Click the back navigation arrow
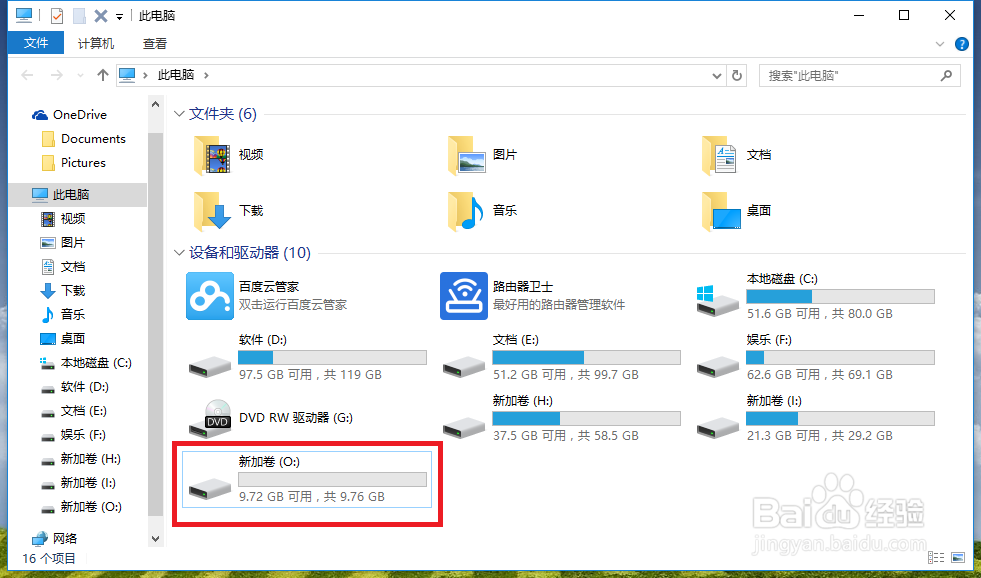The image size is (981, 578). click(27, 75)
